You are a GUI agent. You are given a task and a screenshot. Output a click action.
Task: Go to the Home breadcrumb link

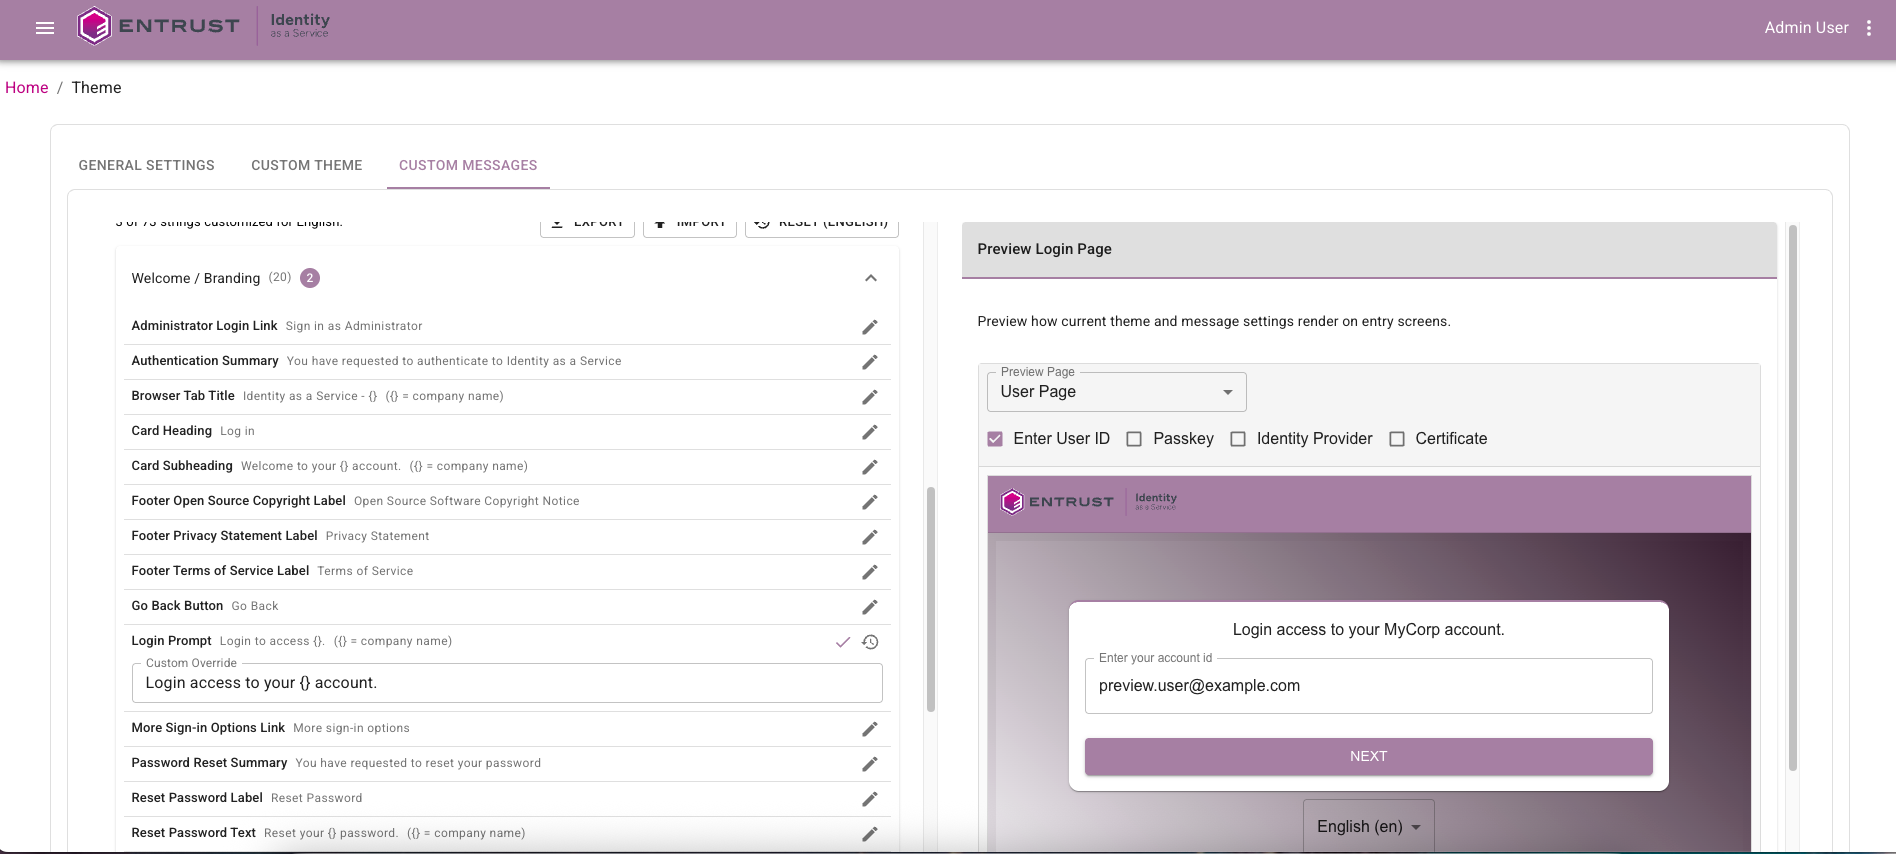point(27,88)
